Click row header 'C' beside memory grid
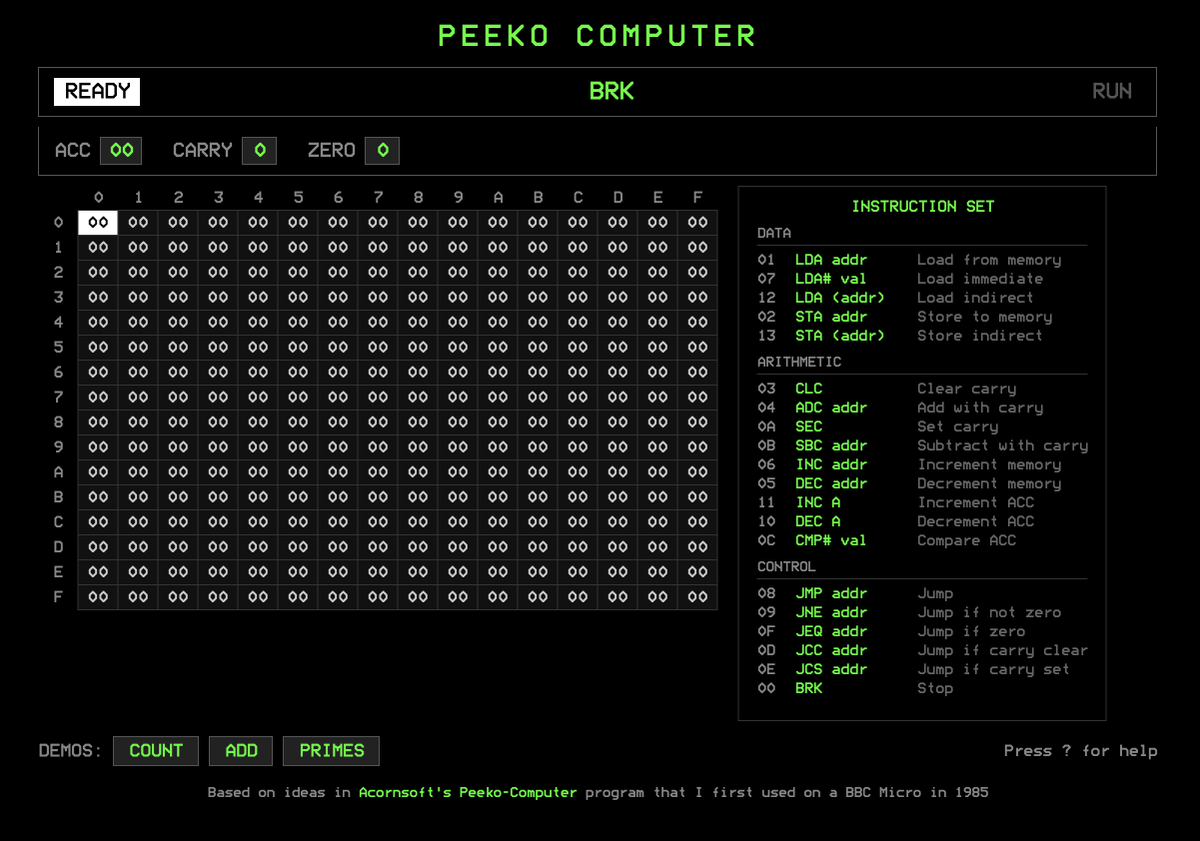This screenshot has width=1200, height=841. click(59, 522)
